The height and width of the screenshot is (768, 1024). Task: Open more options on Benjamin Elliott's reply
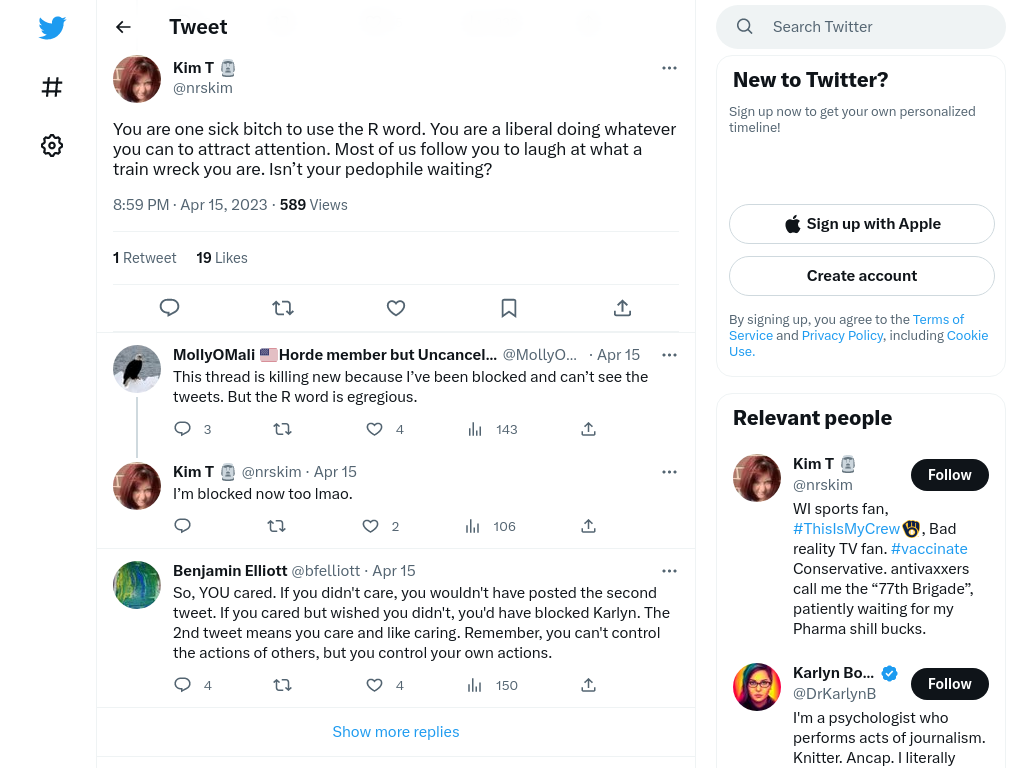(x=669, y=571)
